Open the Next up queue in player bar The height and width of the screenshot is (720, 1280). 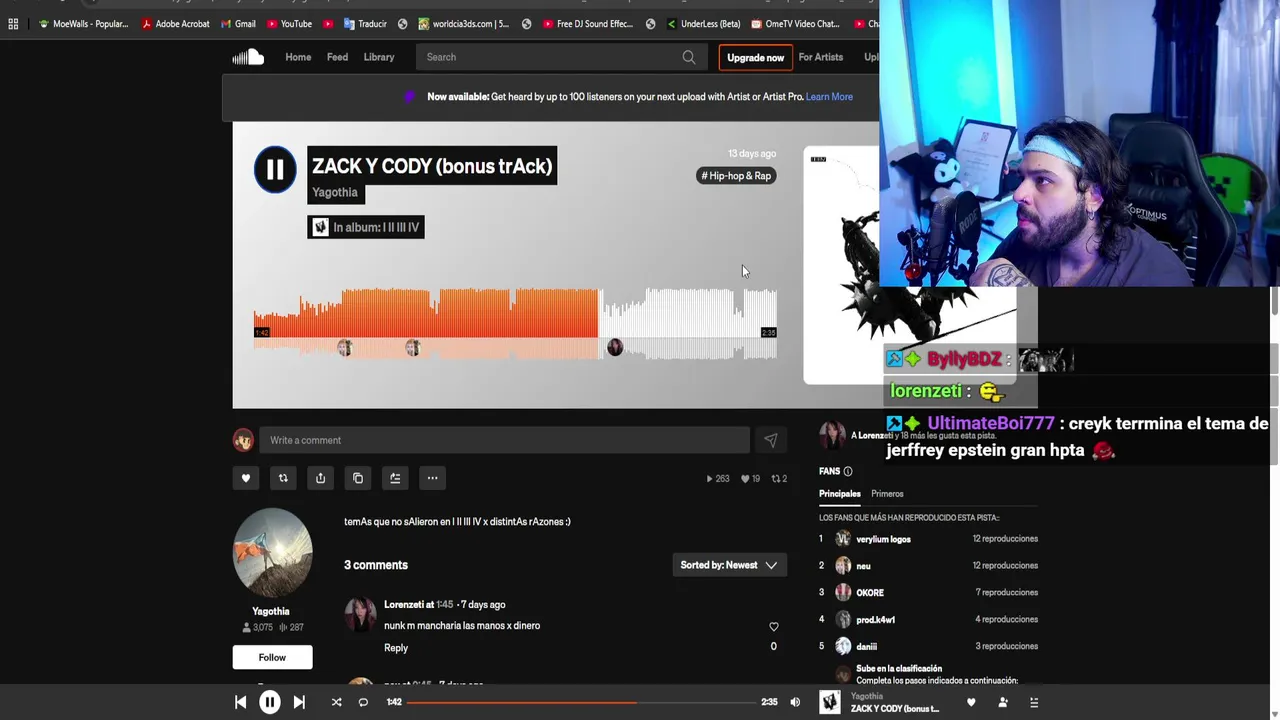pyautogui.click(x=1034, y=702)
